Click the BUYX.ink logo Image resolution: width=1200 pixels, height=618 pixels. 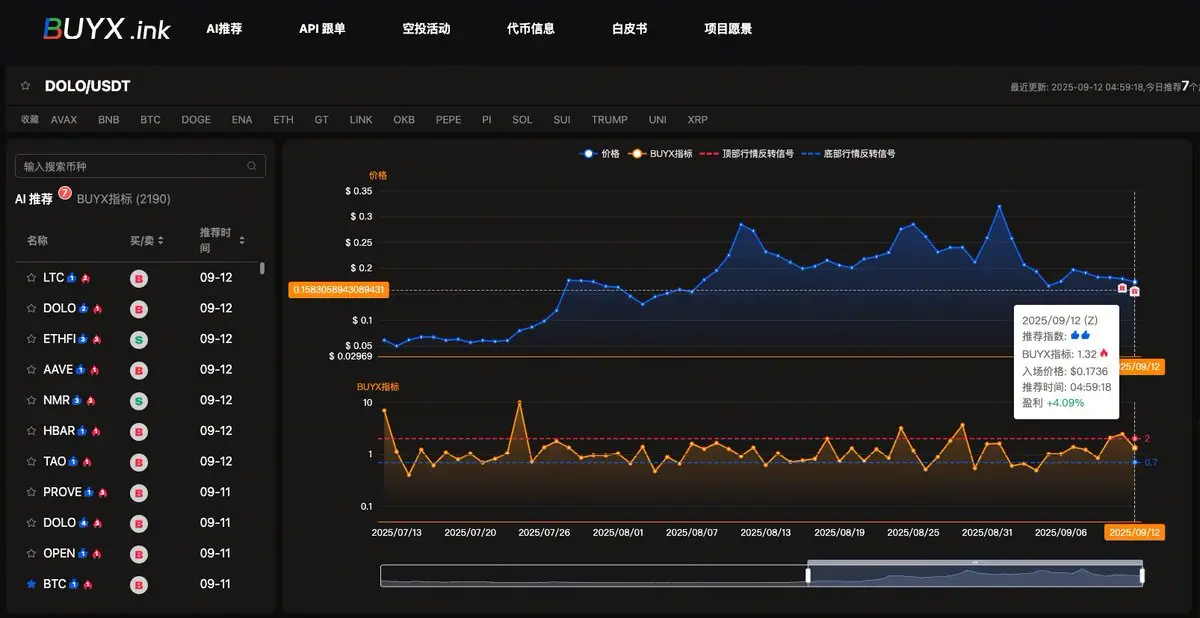coord(107,29)
